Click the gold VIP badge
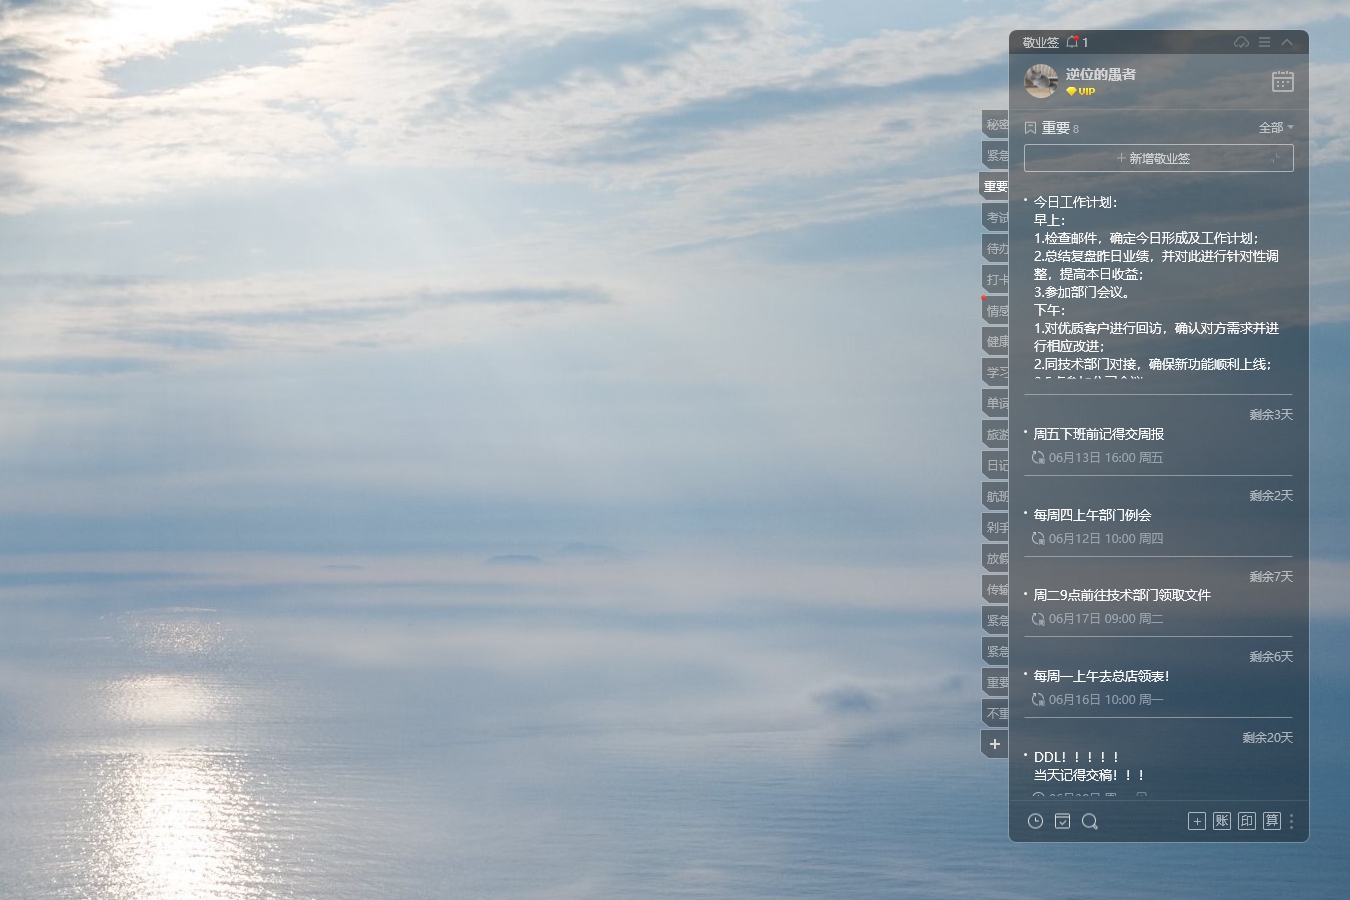 point(1080,91)
